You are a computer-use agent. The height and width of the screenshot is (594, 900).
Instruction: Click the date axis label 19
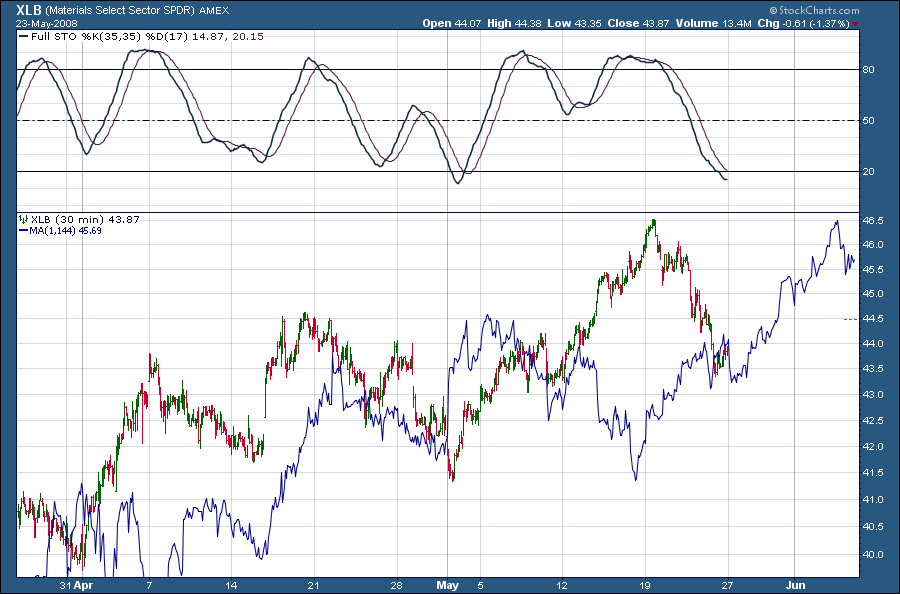pyautogui.click(x=645, y=585)
